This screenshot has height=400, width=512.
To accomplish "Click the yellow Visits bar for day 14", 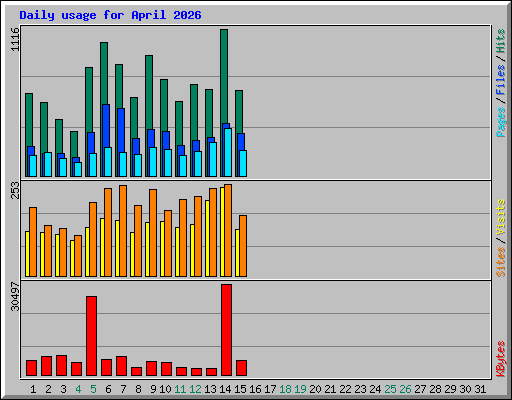I will 222,232.
